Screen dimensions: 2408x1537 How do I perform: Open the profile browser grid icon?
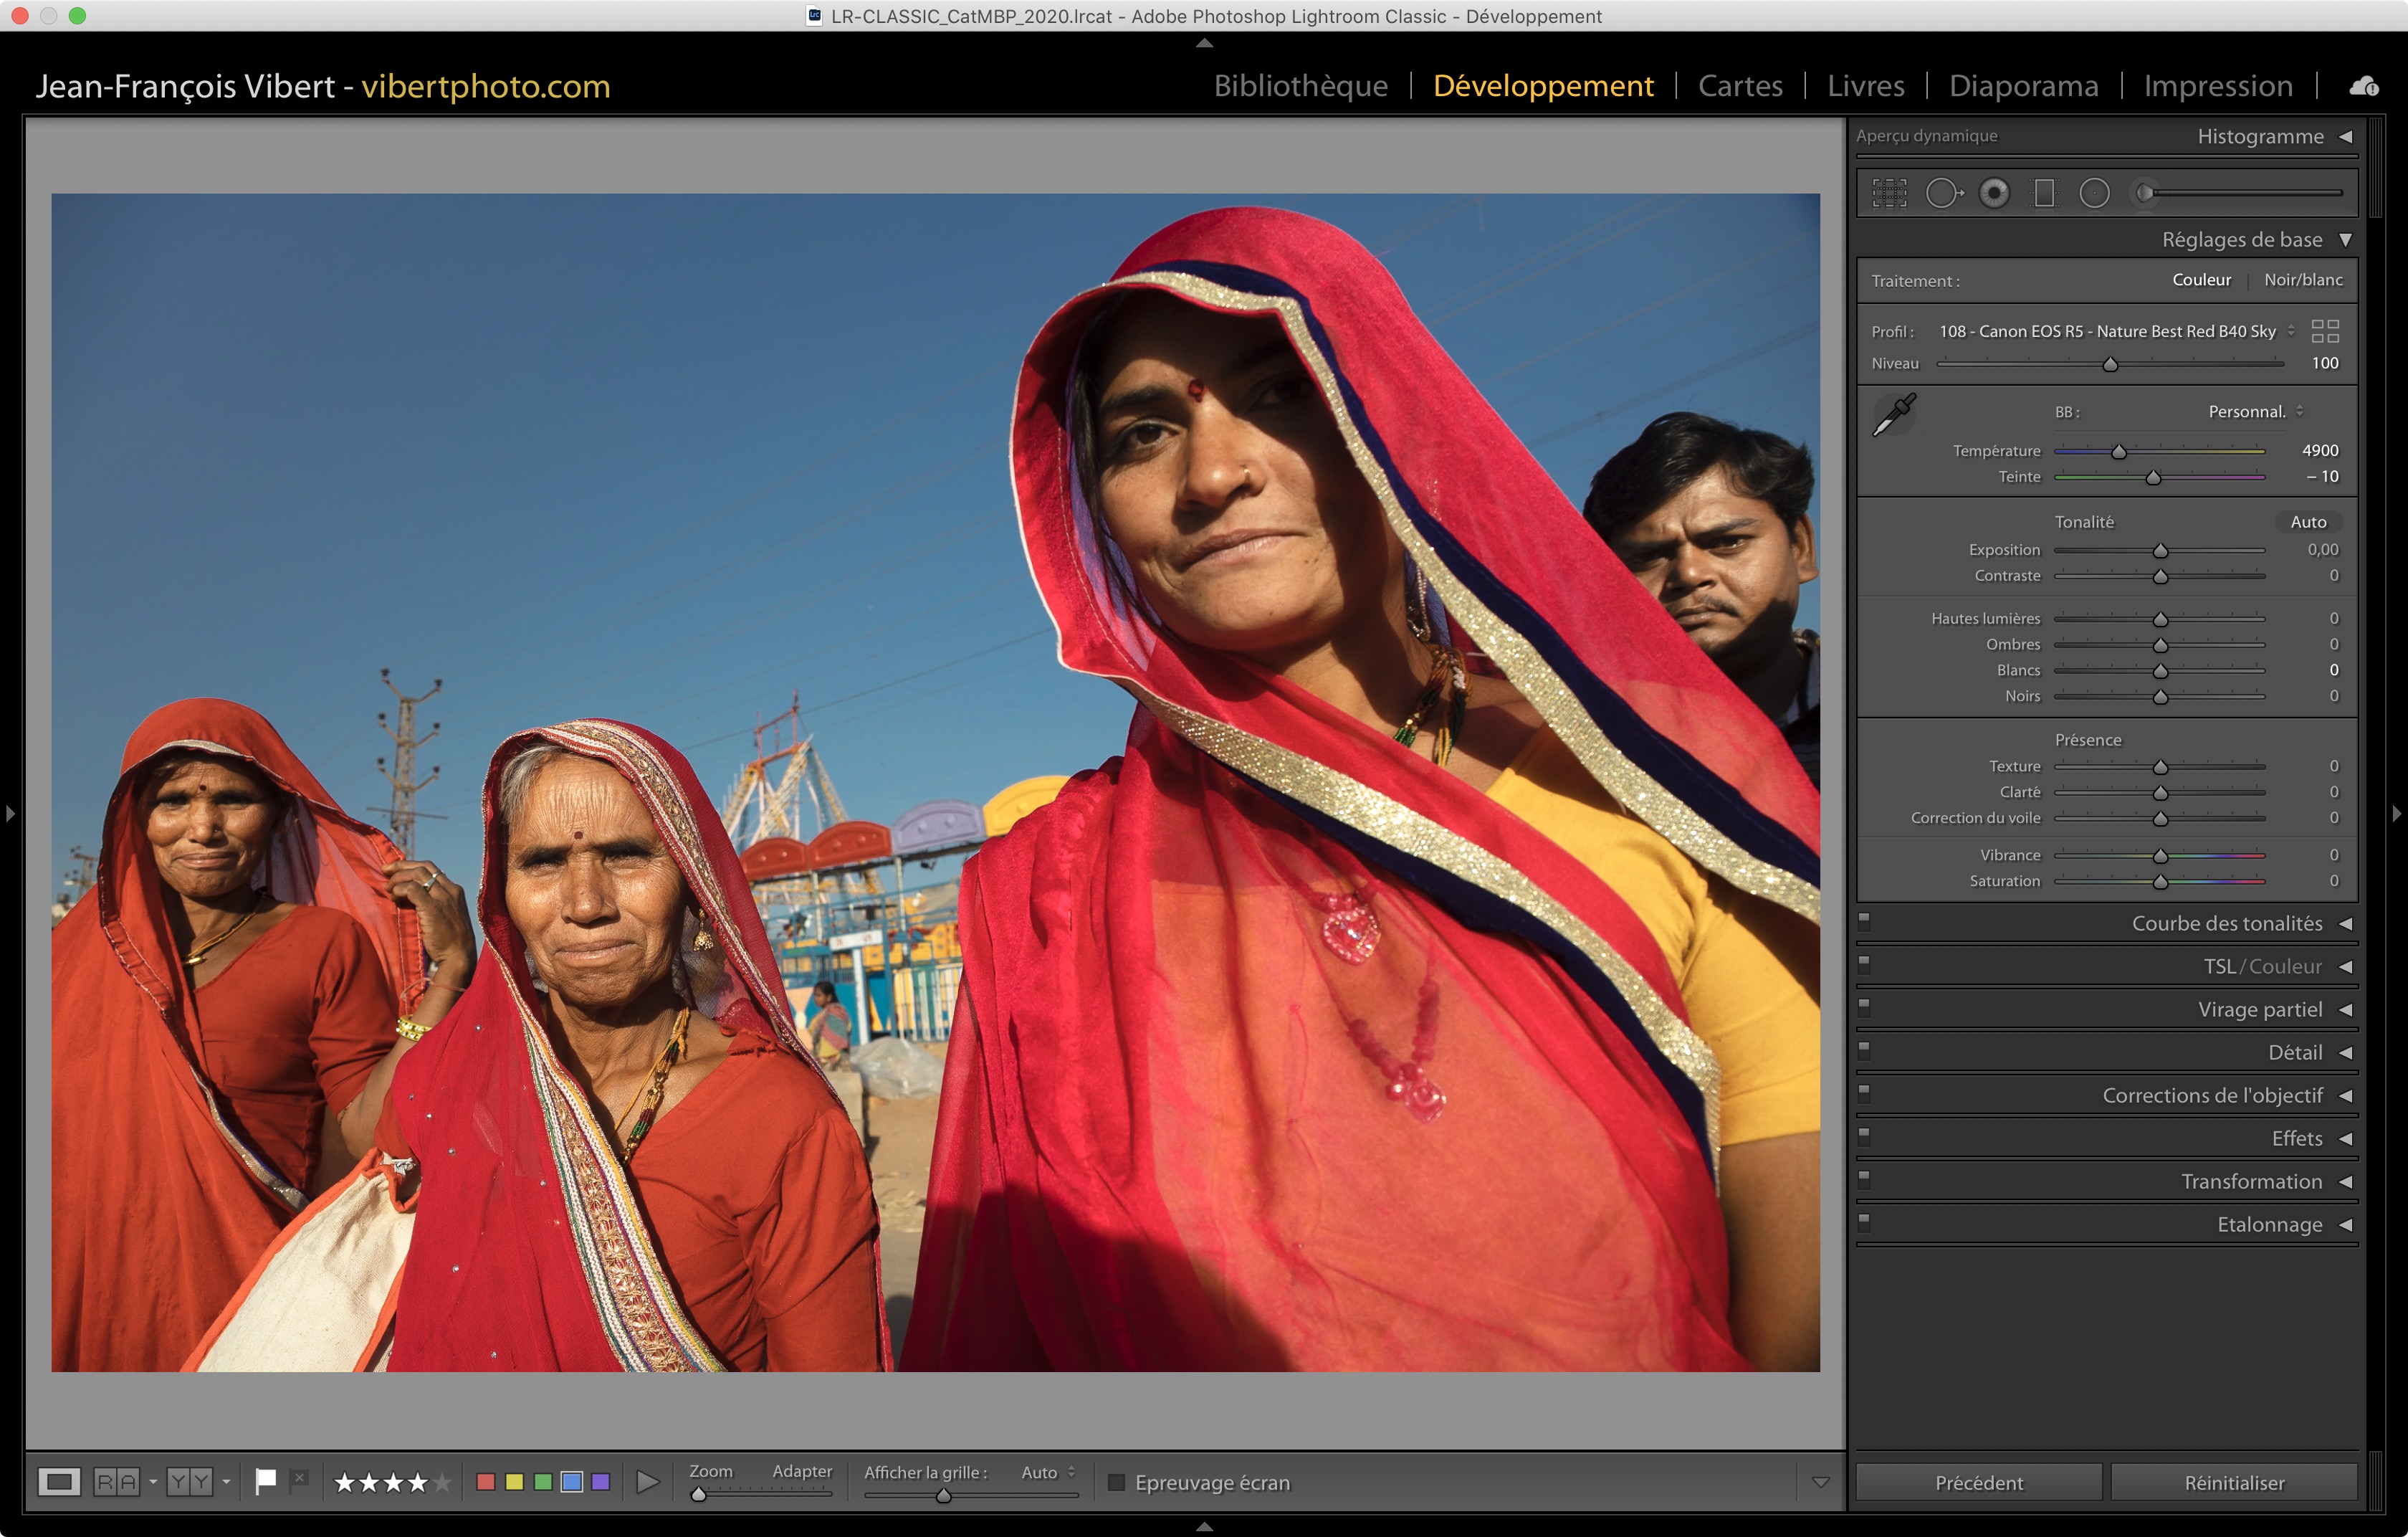tap(2325, 331)
